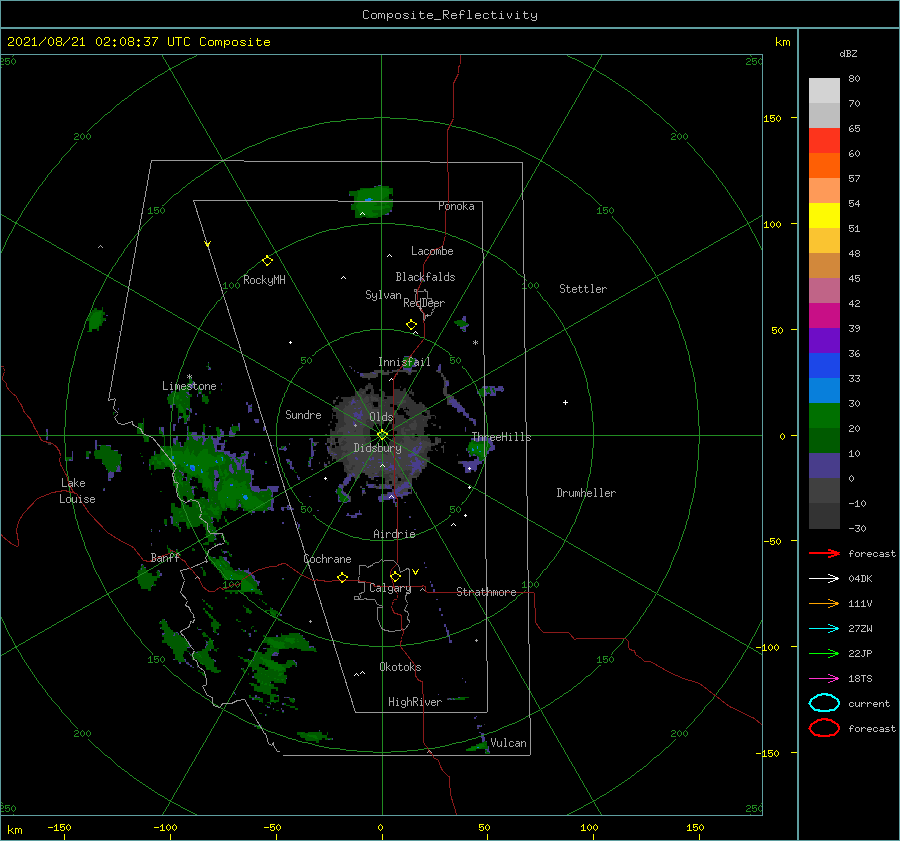Select the bright green 20–30 dBZ swatch
Image resolution: width=900 pixels, height=841 pixels.
[x=824, y=416]
